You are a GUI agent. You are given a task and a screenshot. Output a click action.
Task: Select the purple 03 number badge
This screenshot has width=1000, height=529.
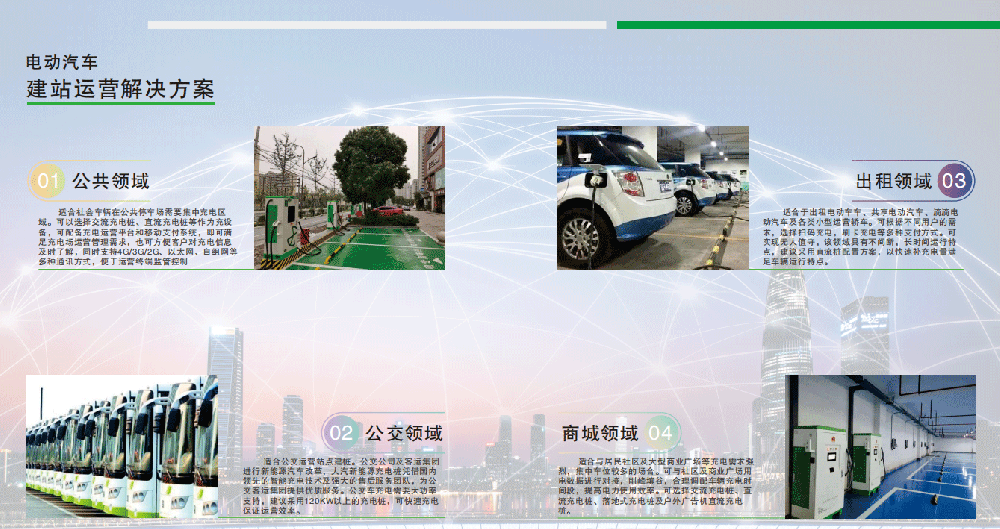point(954,181)
